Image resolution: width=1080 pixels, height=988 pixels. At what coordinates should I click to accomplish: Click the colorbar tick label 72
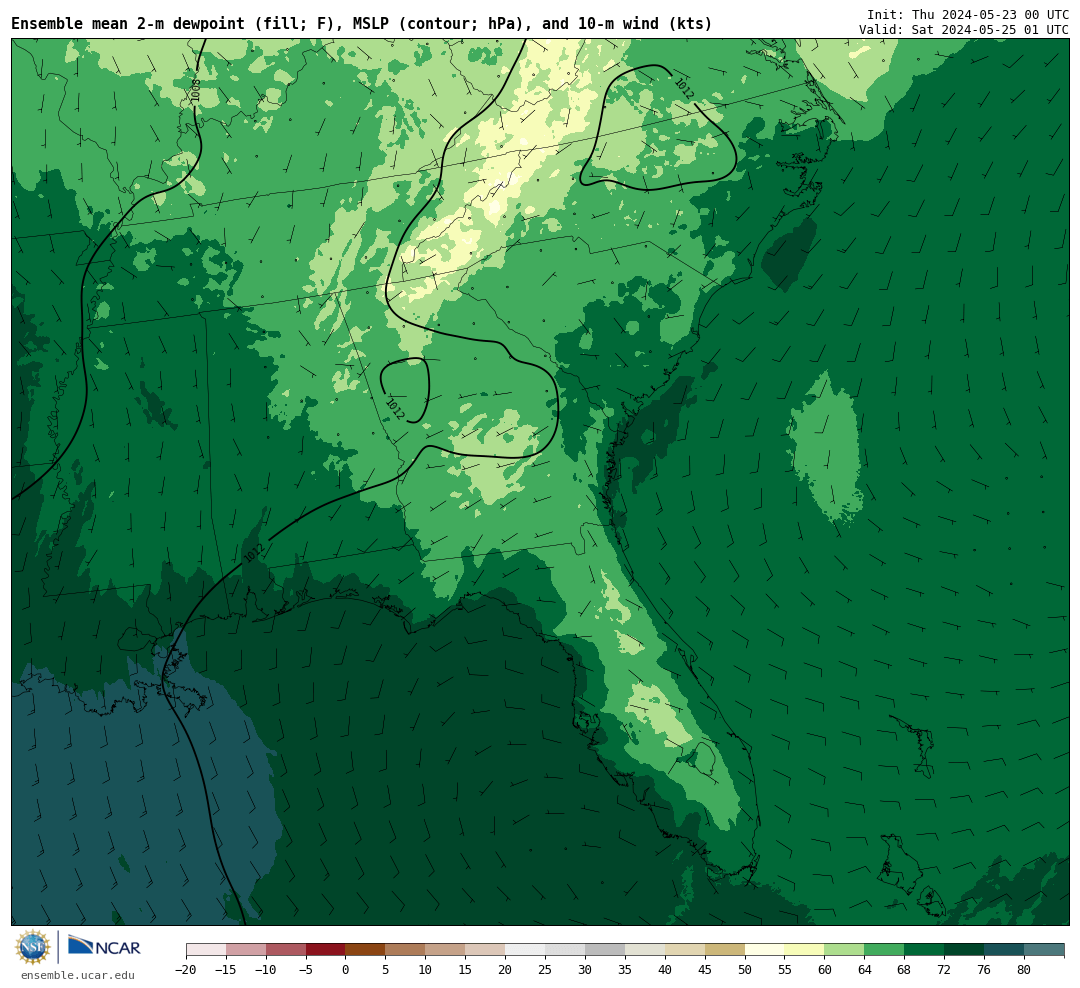[945, 969]
